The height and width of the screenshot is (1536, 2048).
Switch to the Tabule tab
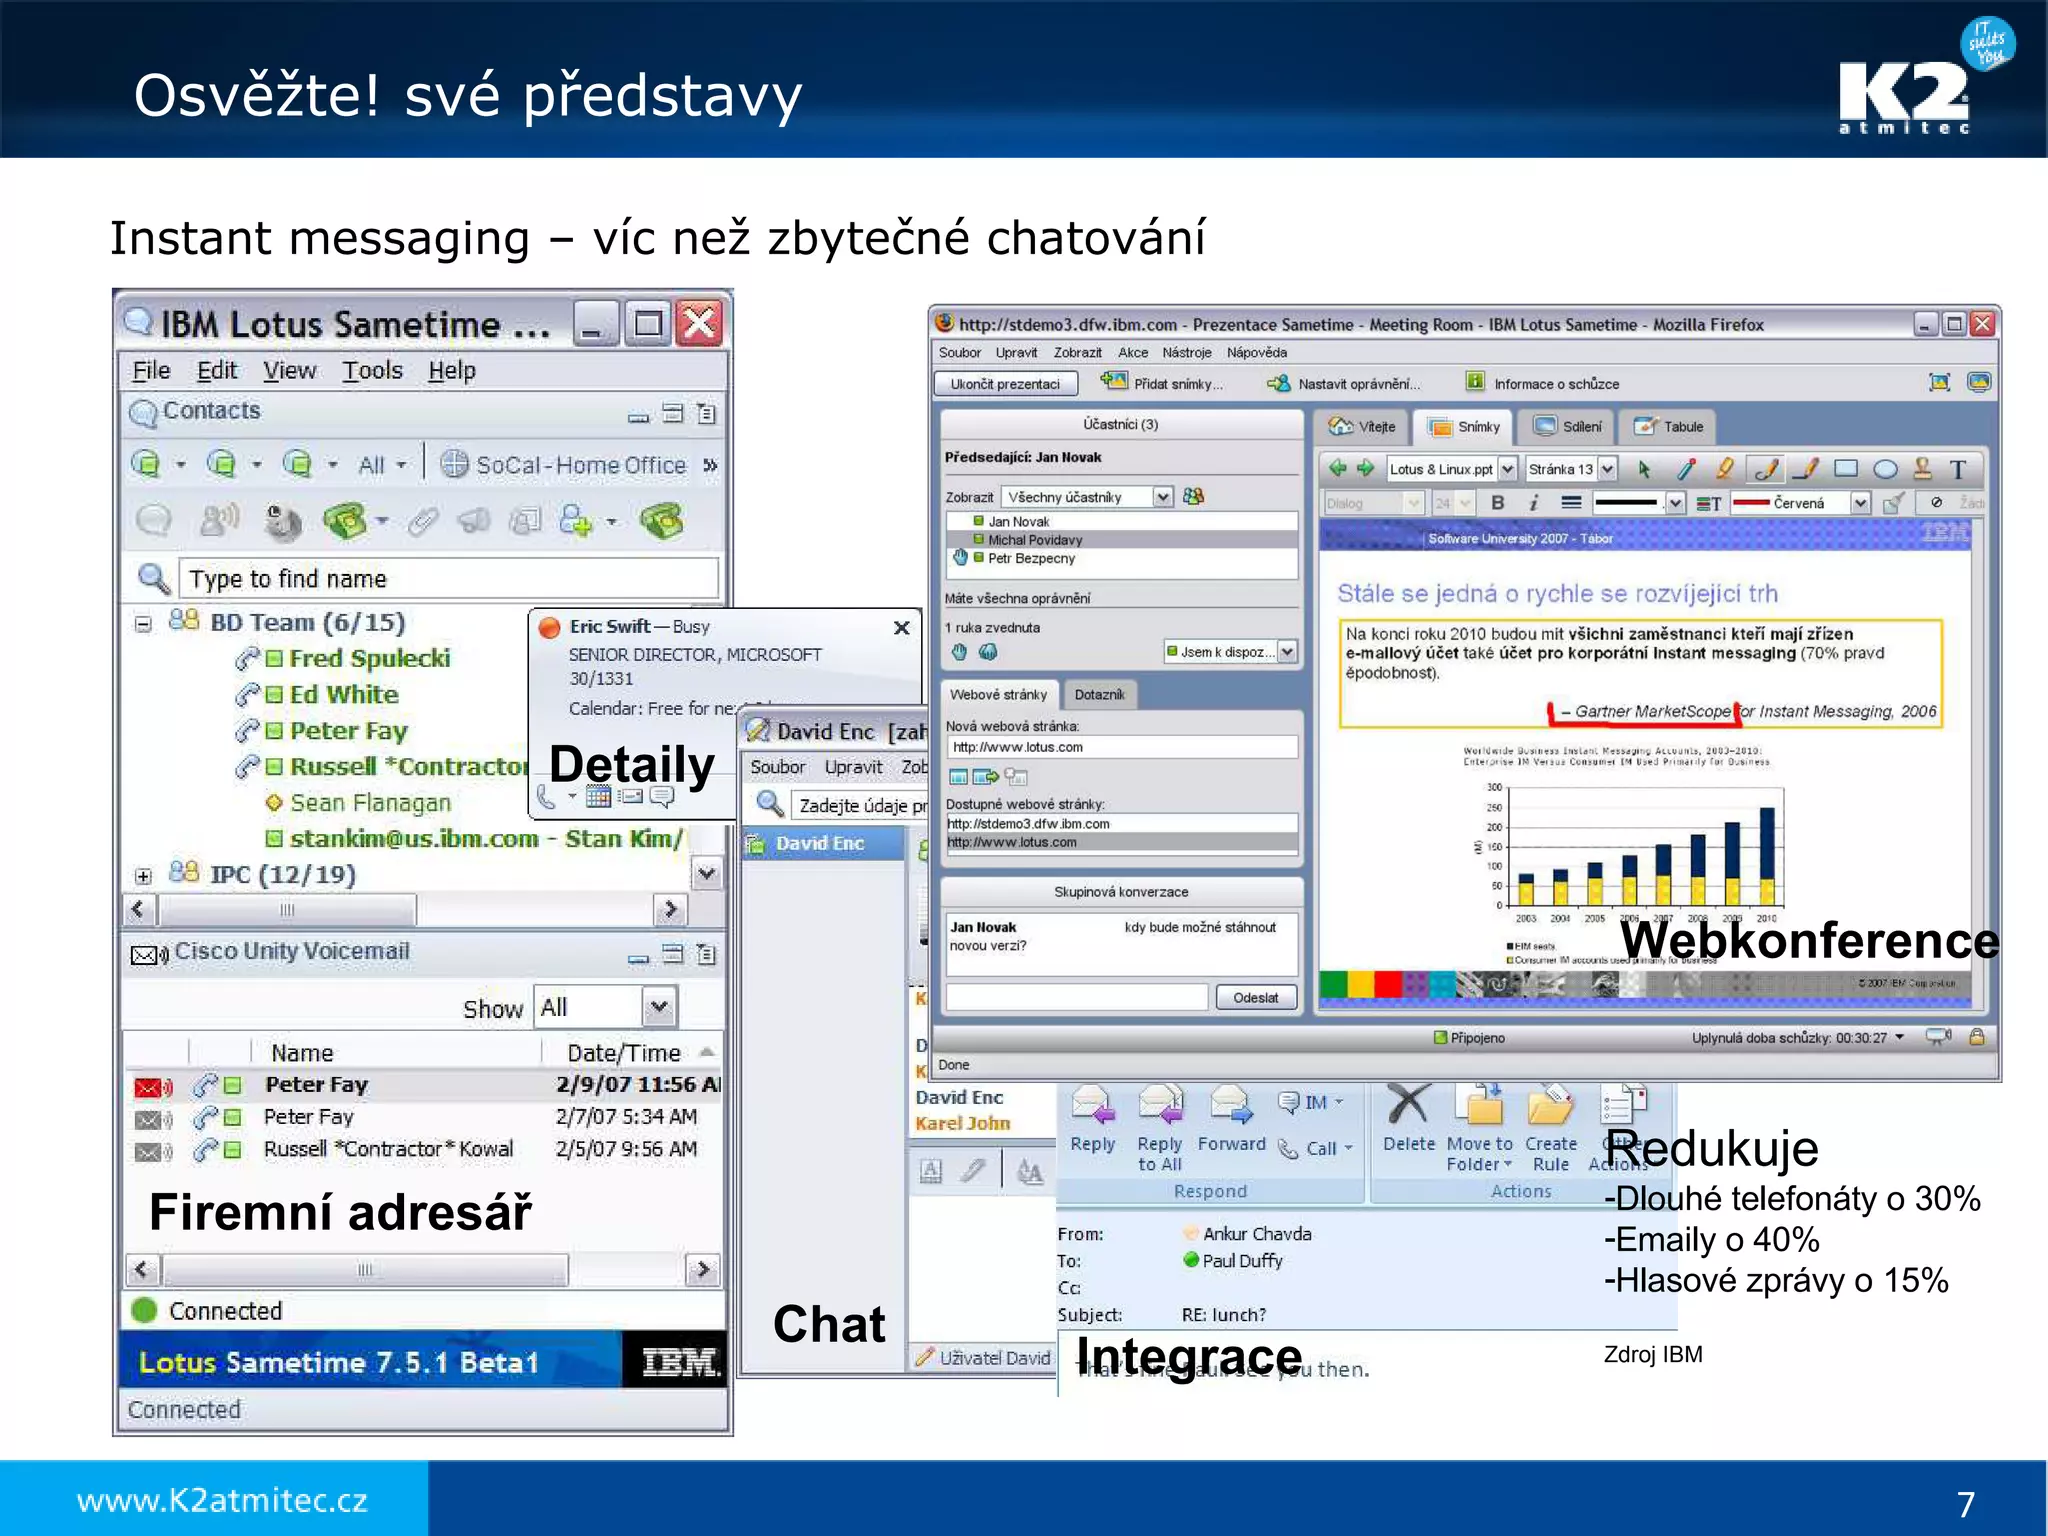1669,427
